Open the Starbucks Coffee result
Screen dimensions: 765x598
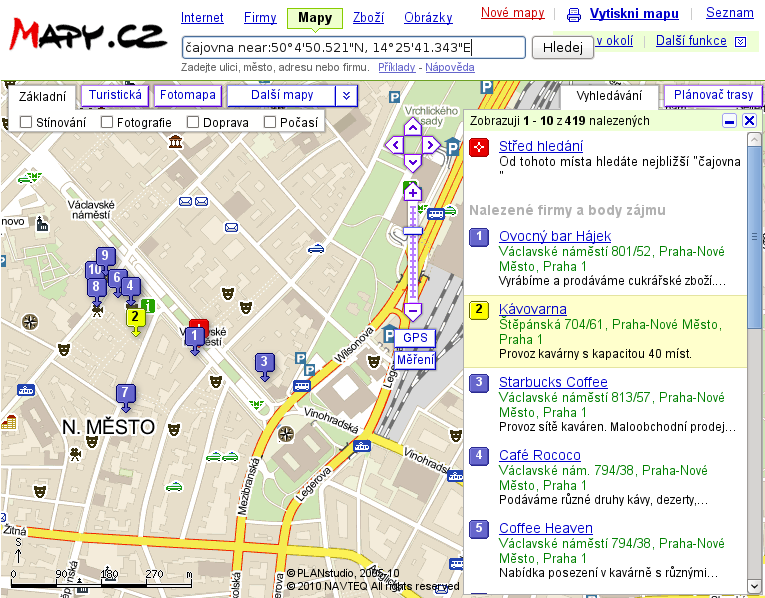click(553, 382)
